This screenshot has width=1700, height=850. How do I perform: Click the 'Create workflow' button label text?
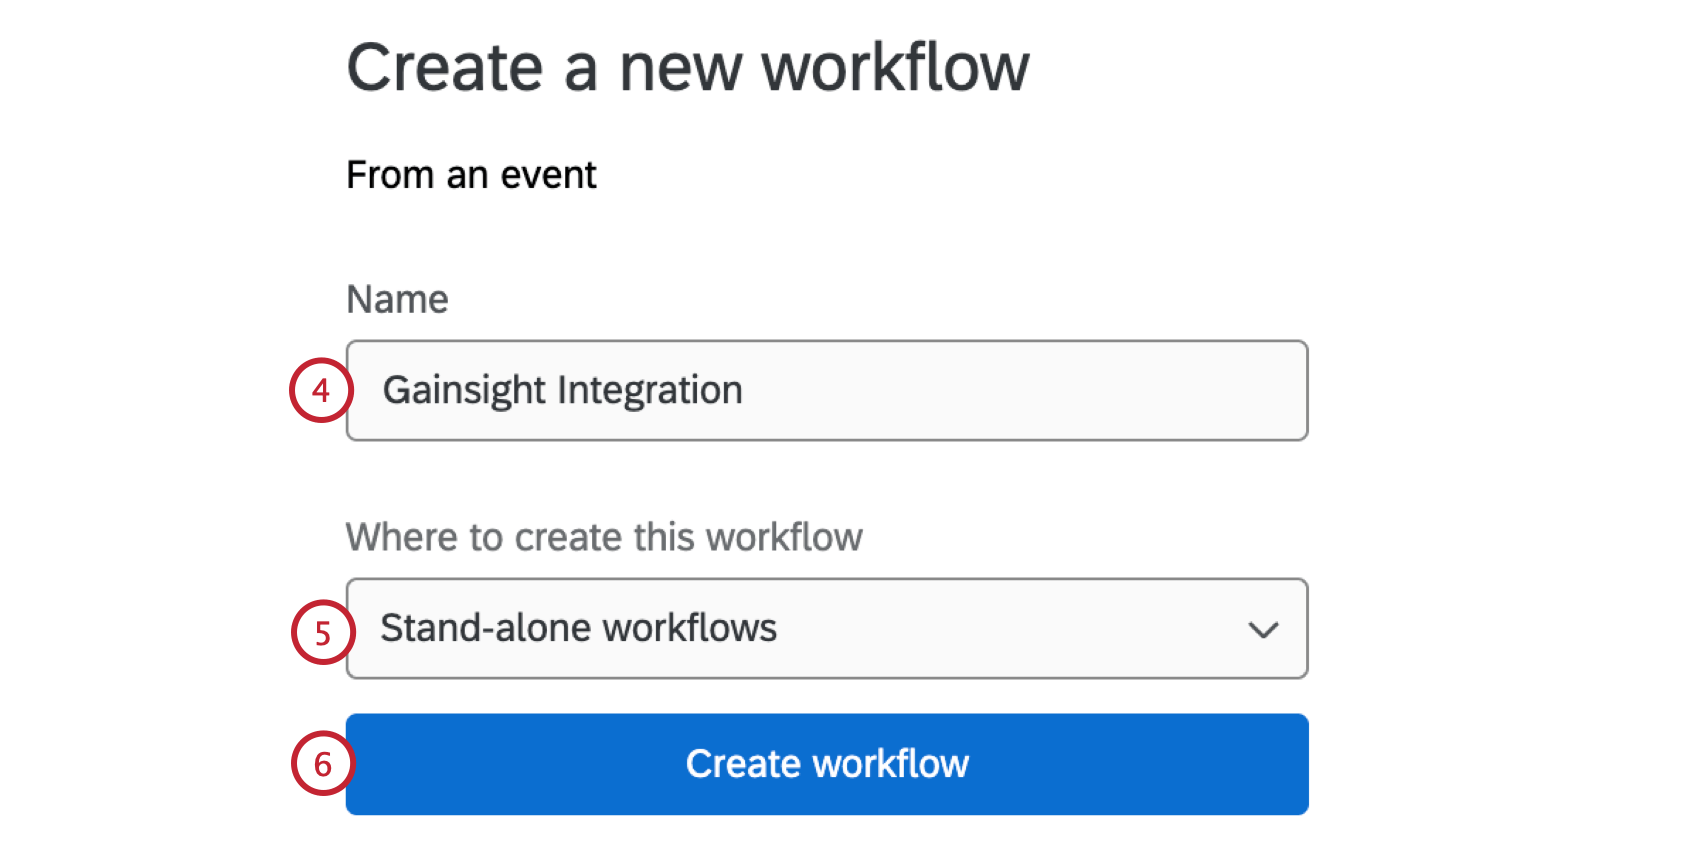click(827, 764)
